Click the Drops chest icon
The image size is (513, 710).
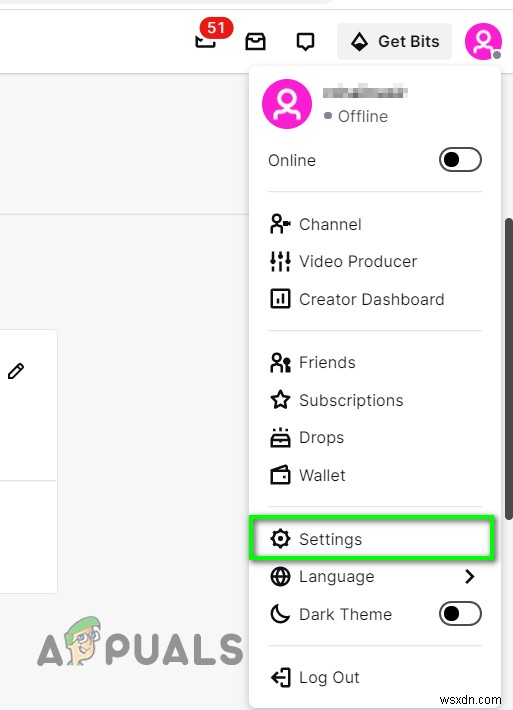pyautogui.click(x=280, y=437)
